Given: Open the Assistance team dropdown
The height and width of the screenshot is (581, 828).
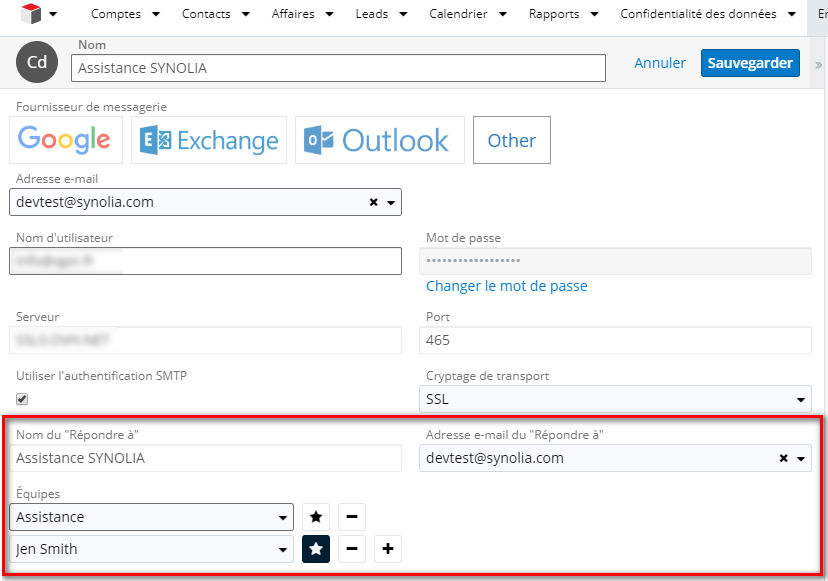Looking at the screenshot, I should tap(152, 517).
